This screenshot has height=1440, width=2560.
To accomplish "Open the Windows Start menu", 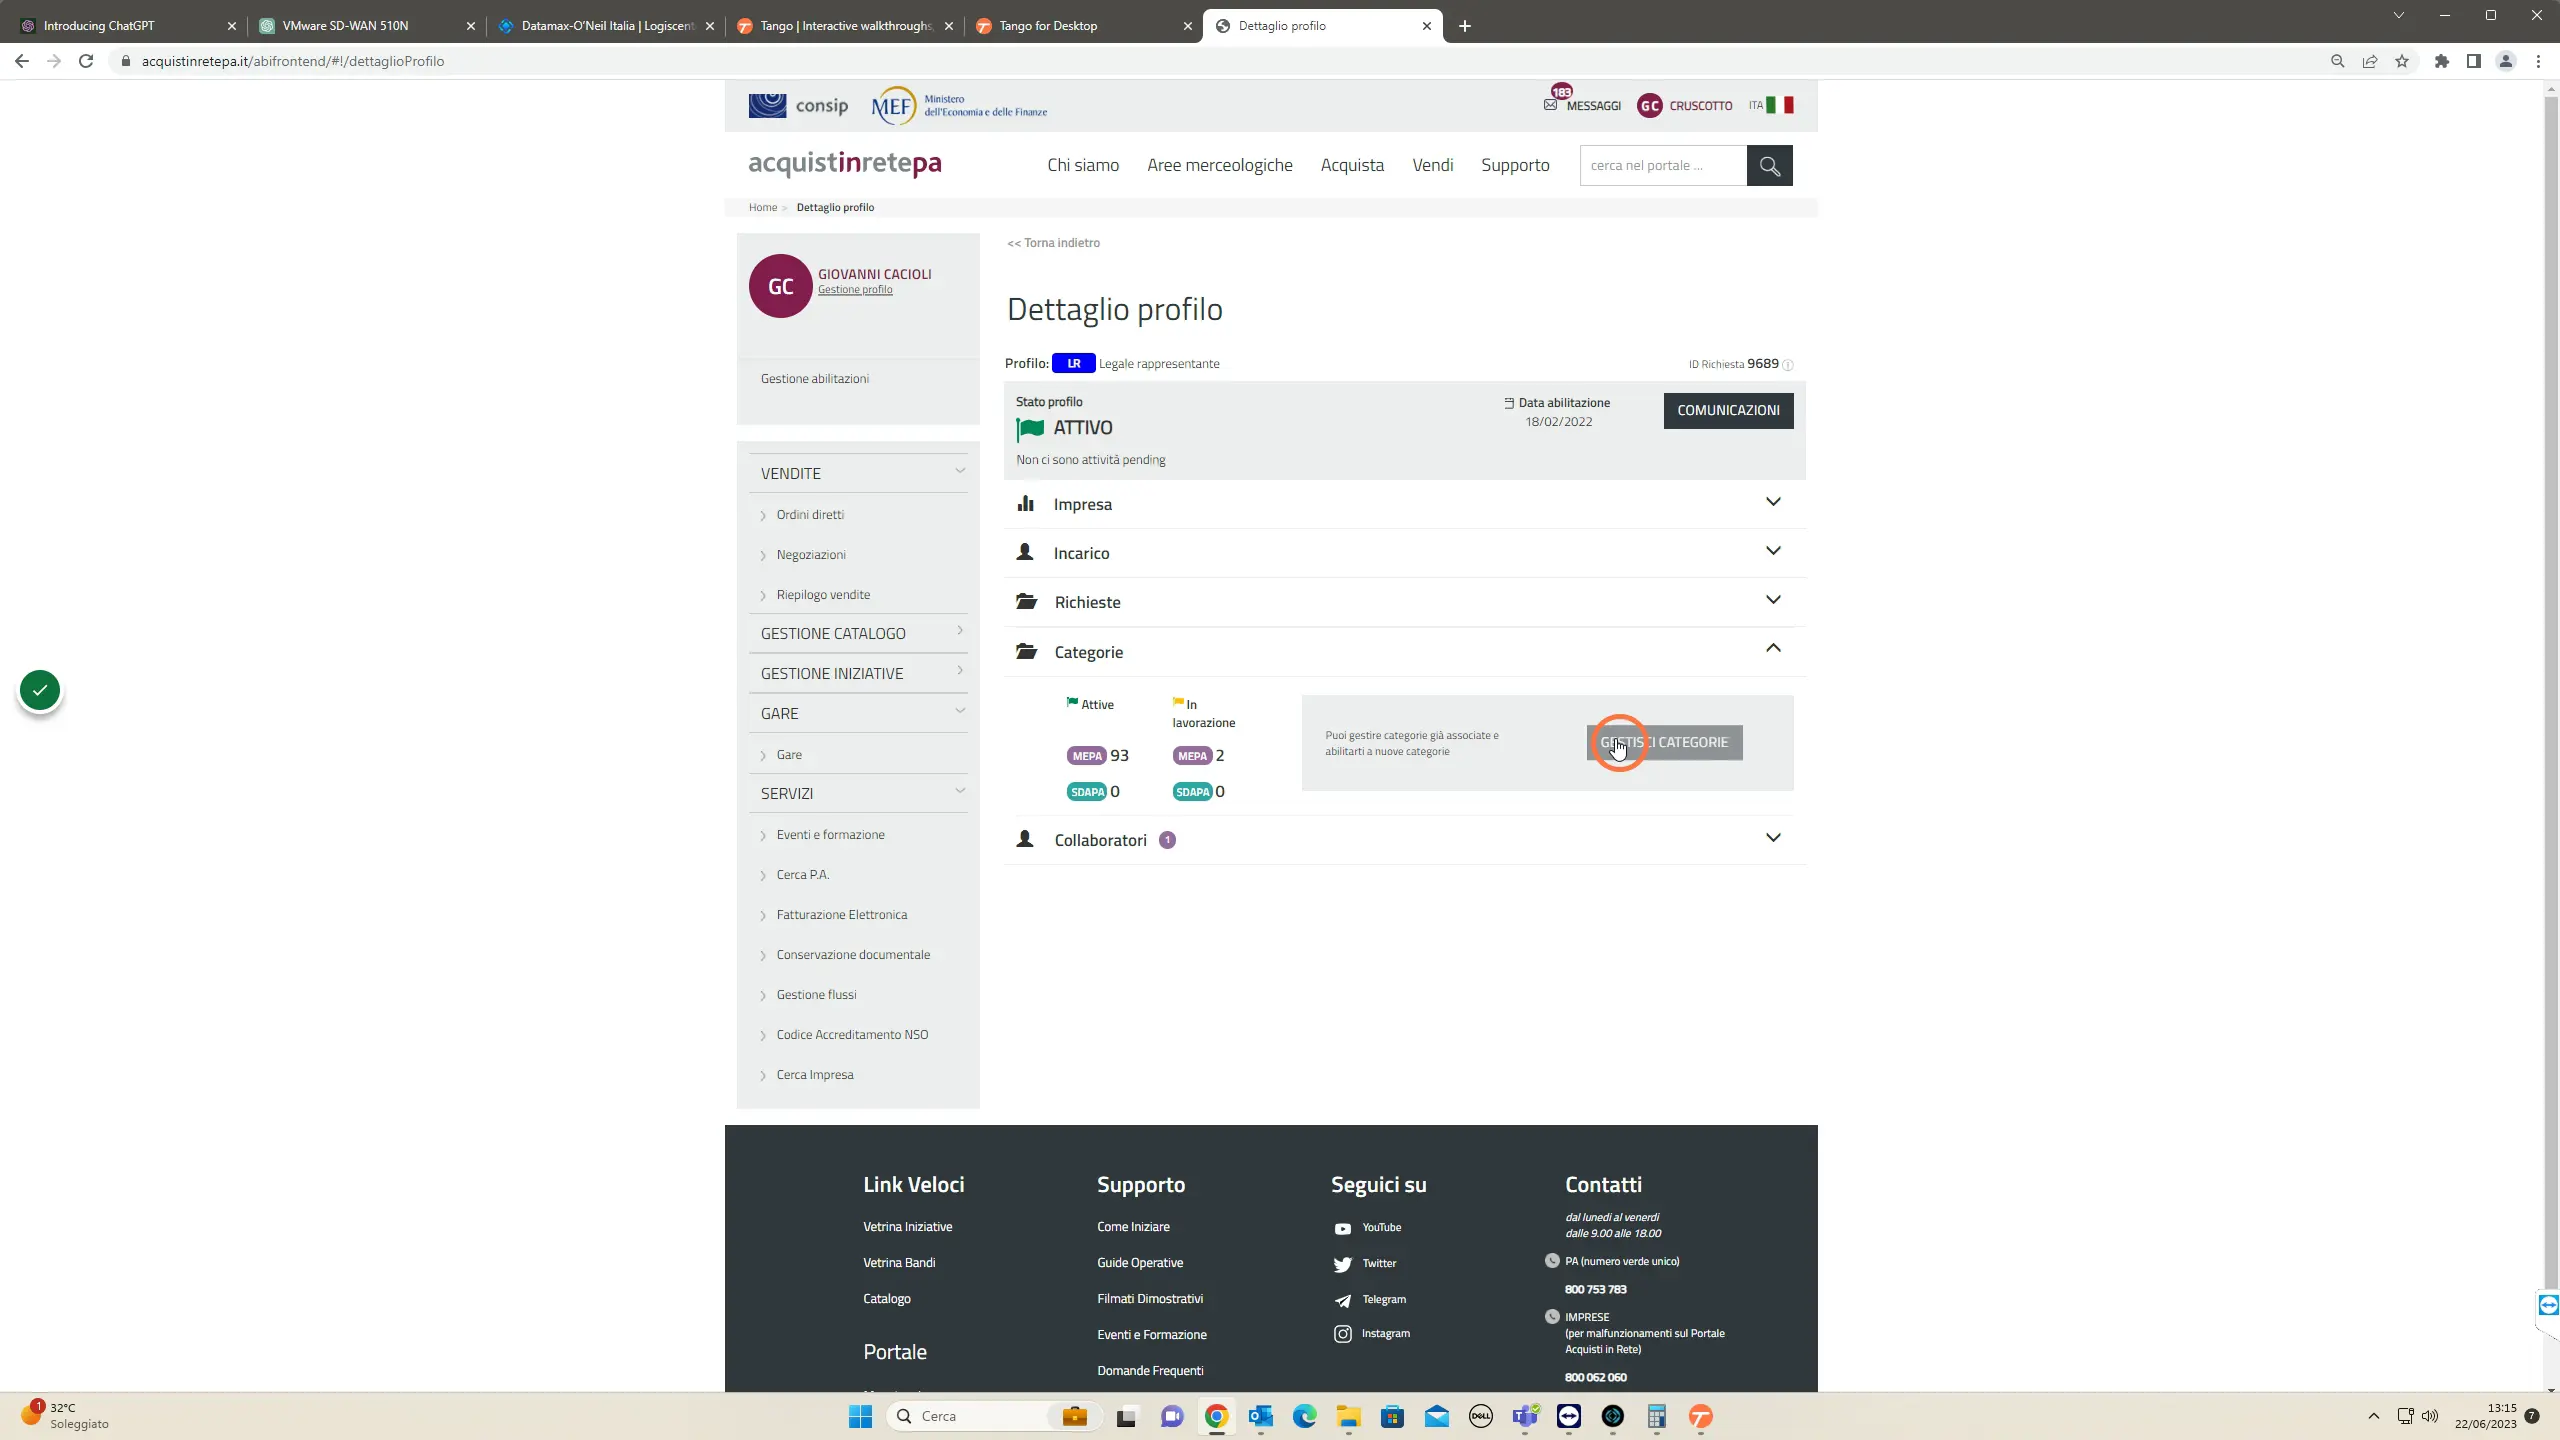I will pyautogui.click(x=860, y=1417).
